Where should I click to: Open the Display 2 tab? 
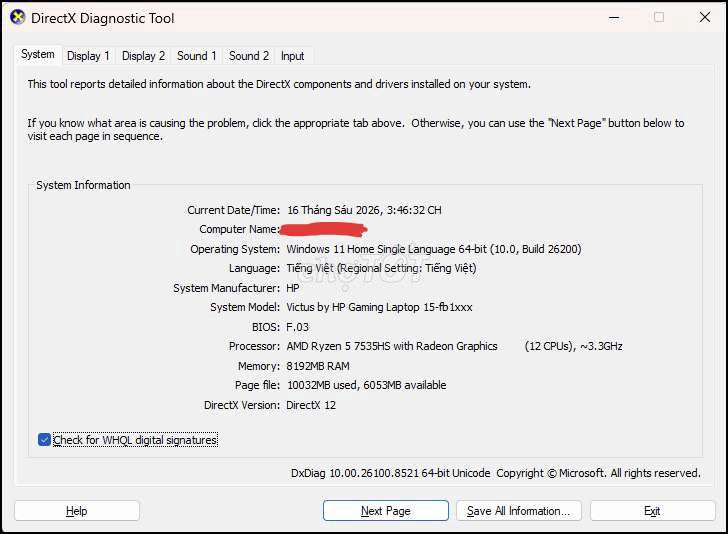click(143, 56)
